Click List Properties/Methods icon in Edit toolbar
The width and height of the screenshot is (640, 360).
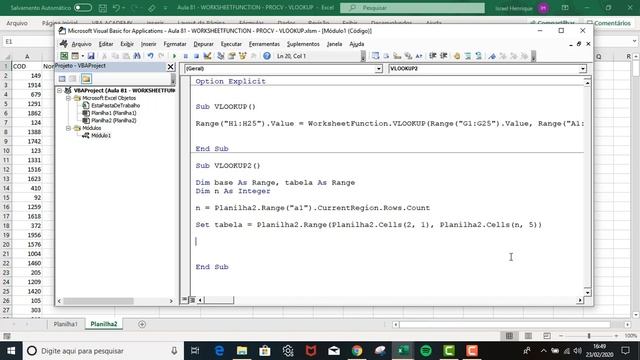pyautogui.click(x=375, y=56)
